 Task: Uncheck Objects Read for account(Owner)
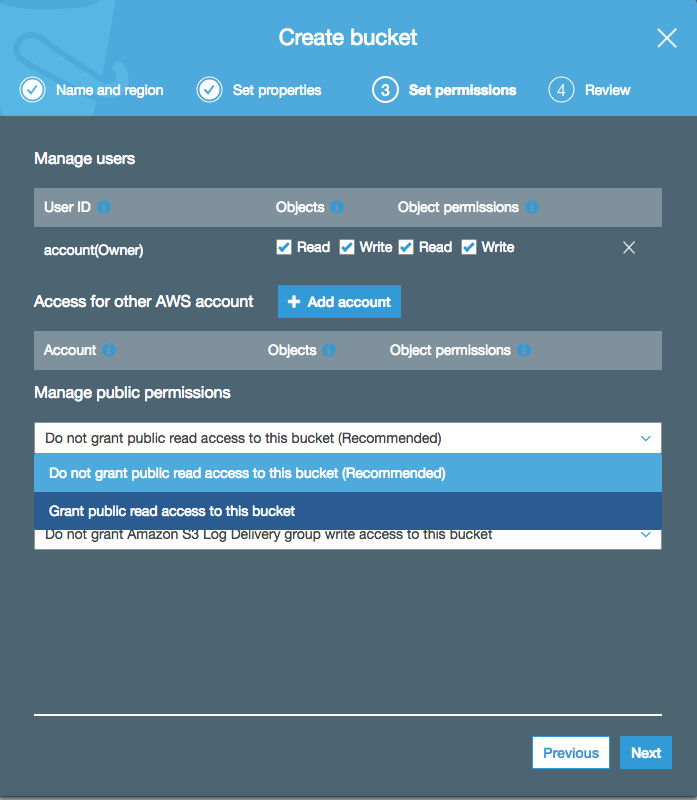(284, 247)
